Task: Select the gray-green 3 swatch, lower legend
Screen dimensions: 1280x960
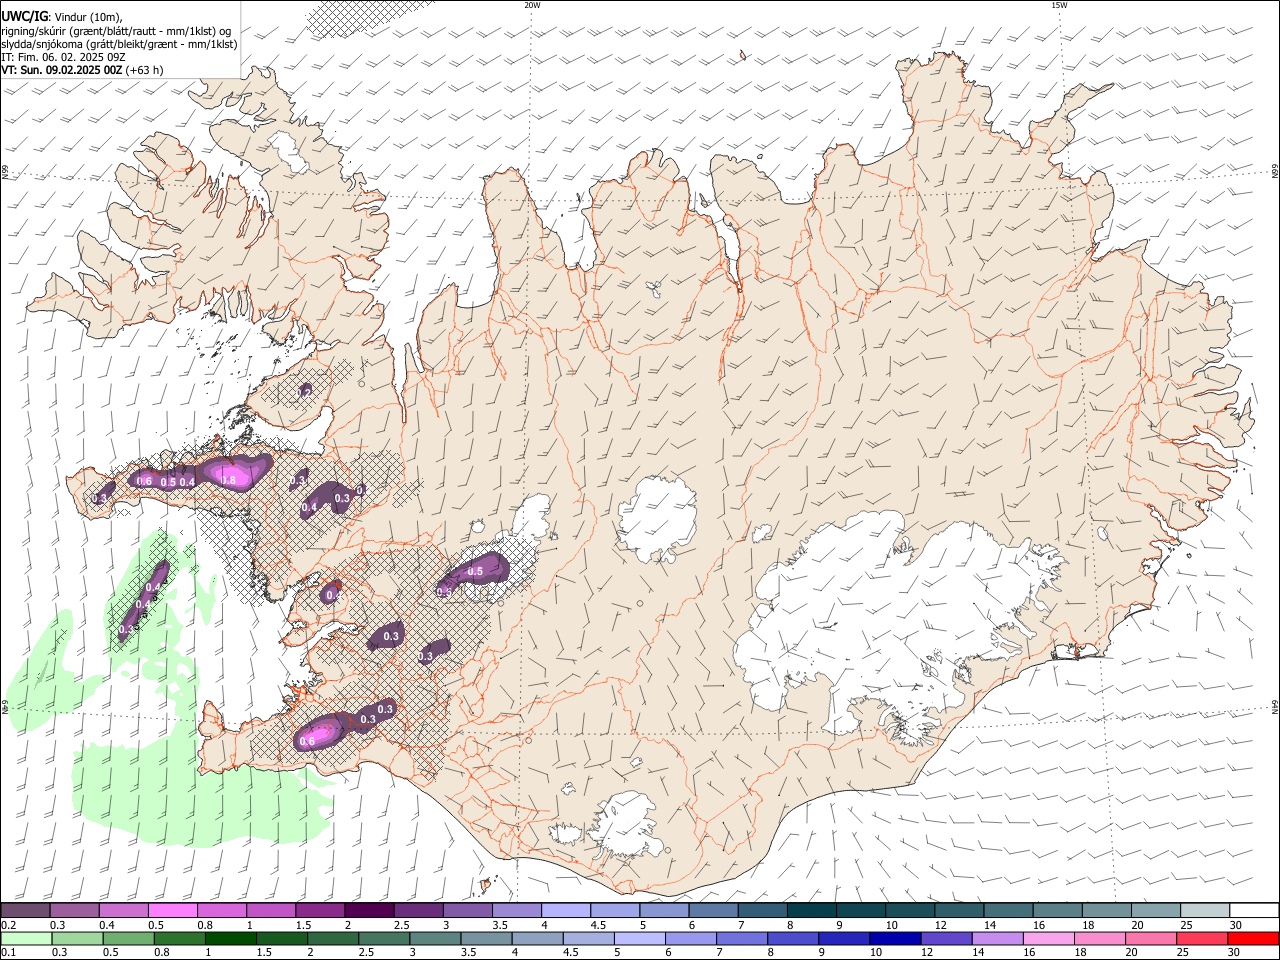Action: (434, 939)
